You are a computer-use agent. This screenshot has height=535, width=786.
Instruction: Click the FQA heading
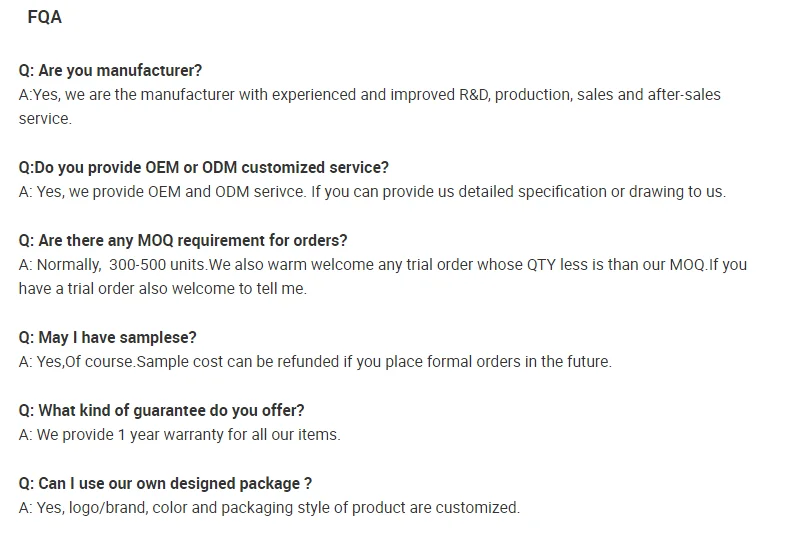tap(45, 17)
